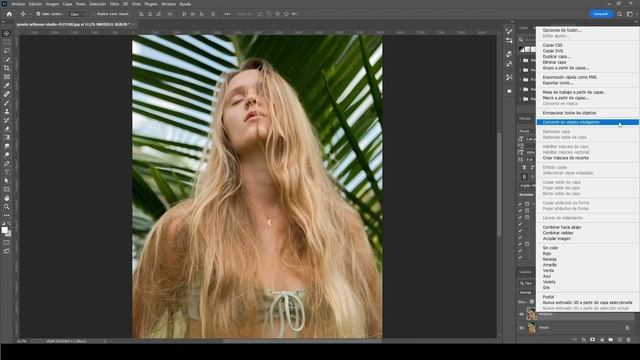Screen dimensions: 640x360
Task: Select the Lasso tool
Action: pos(7,51)
